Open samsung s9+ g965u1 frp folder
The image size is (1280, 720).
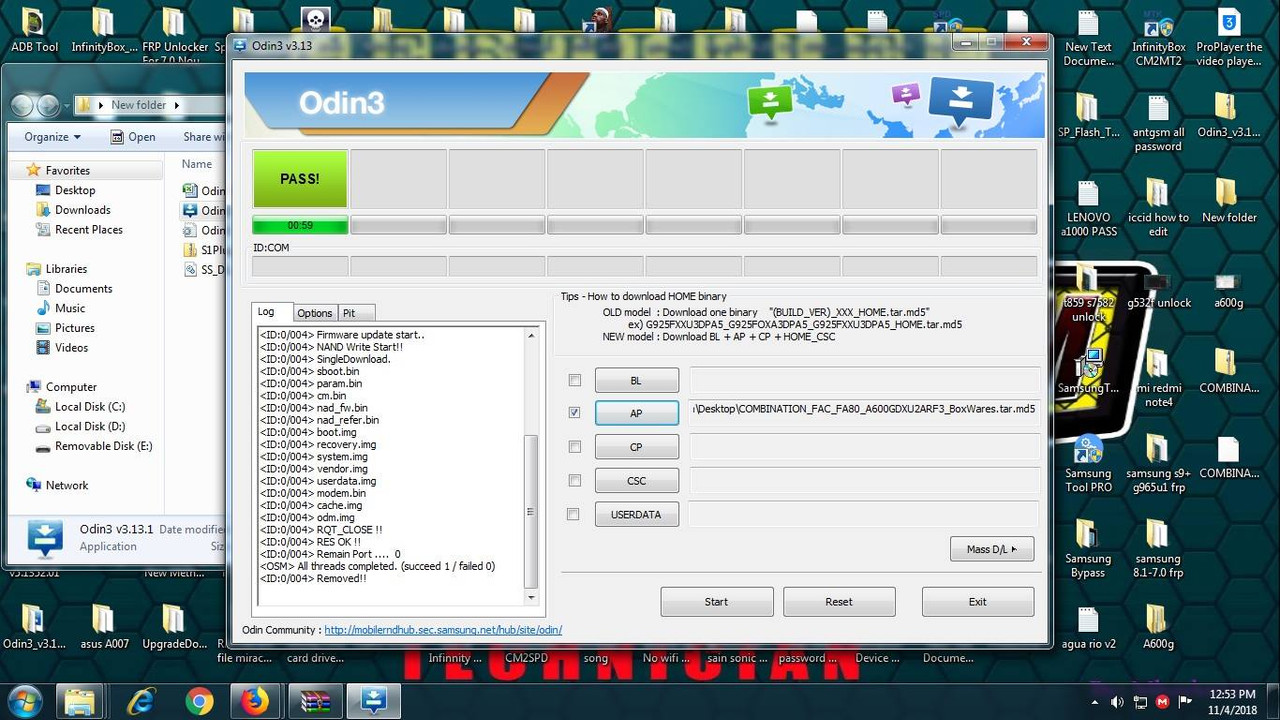click(x=1158, y=464)
